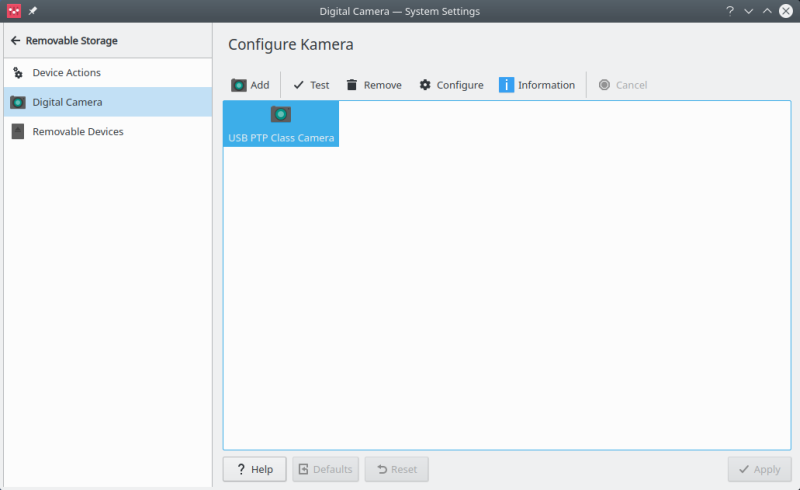Remove the selected camera
Screen dimensions: 800x490
click(x=374, y=85)
